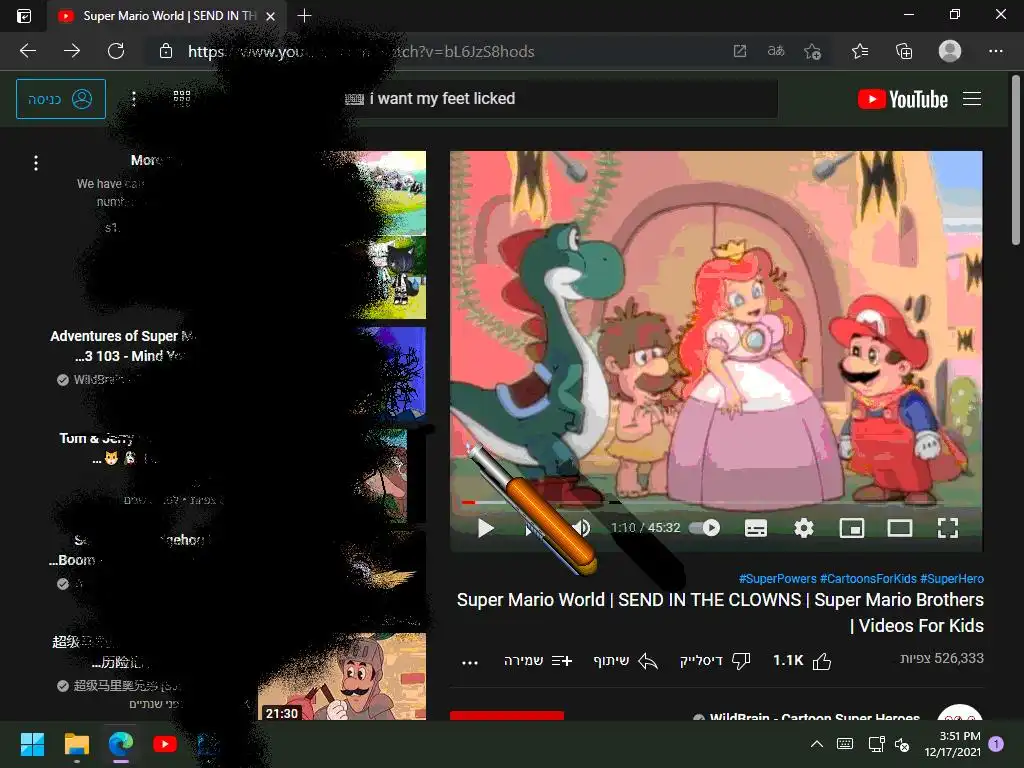This screenshot has height=768, width=1024.
Task: Close the Super Mario World tab
Action: pyautogui.click(x=270, y=16)
